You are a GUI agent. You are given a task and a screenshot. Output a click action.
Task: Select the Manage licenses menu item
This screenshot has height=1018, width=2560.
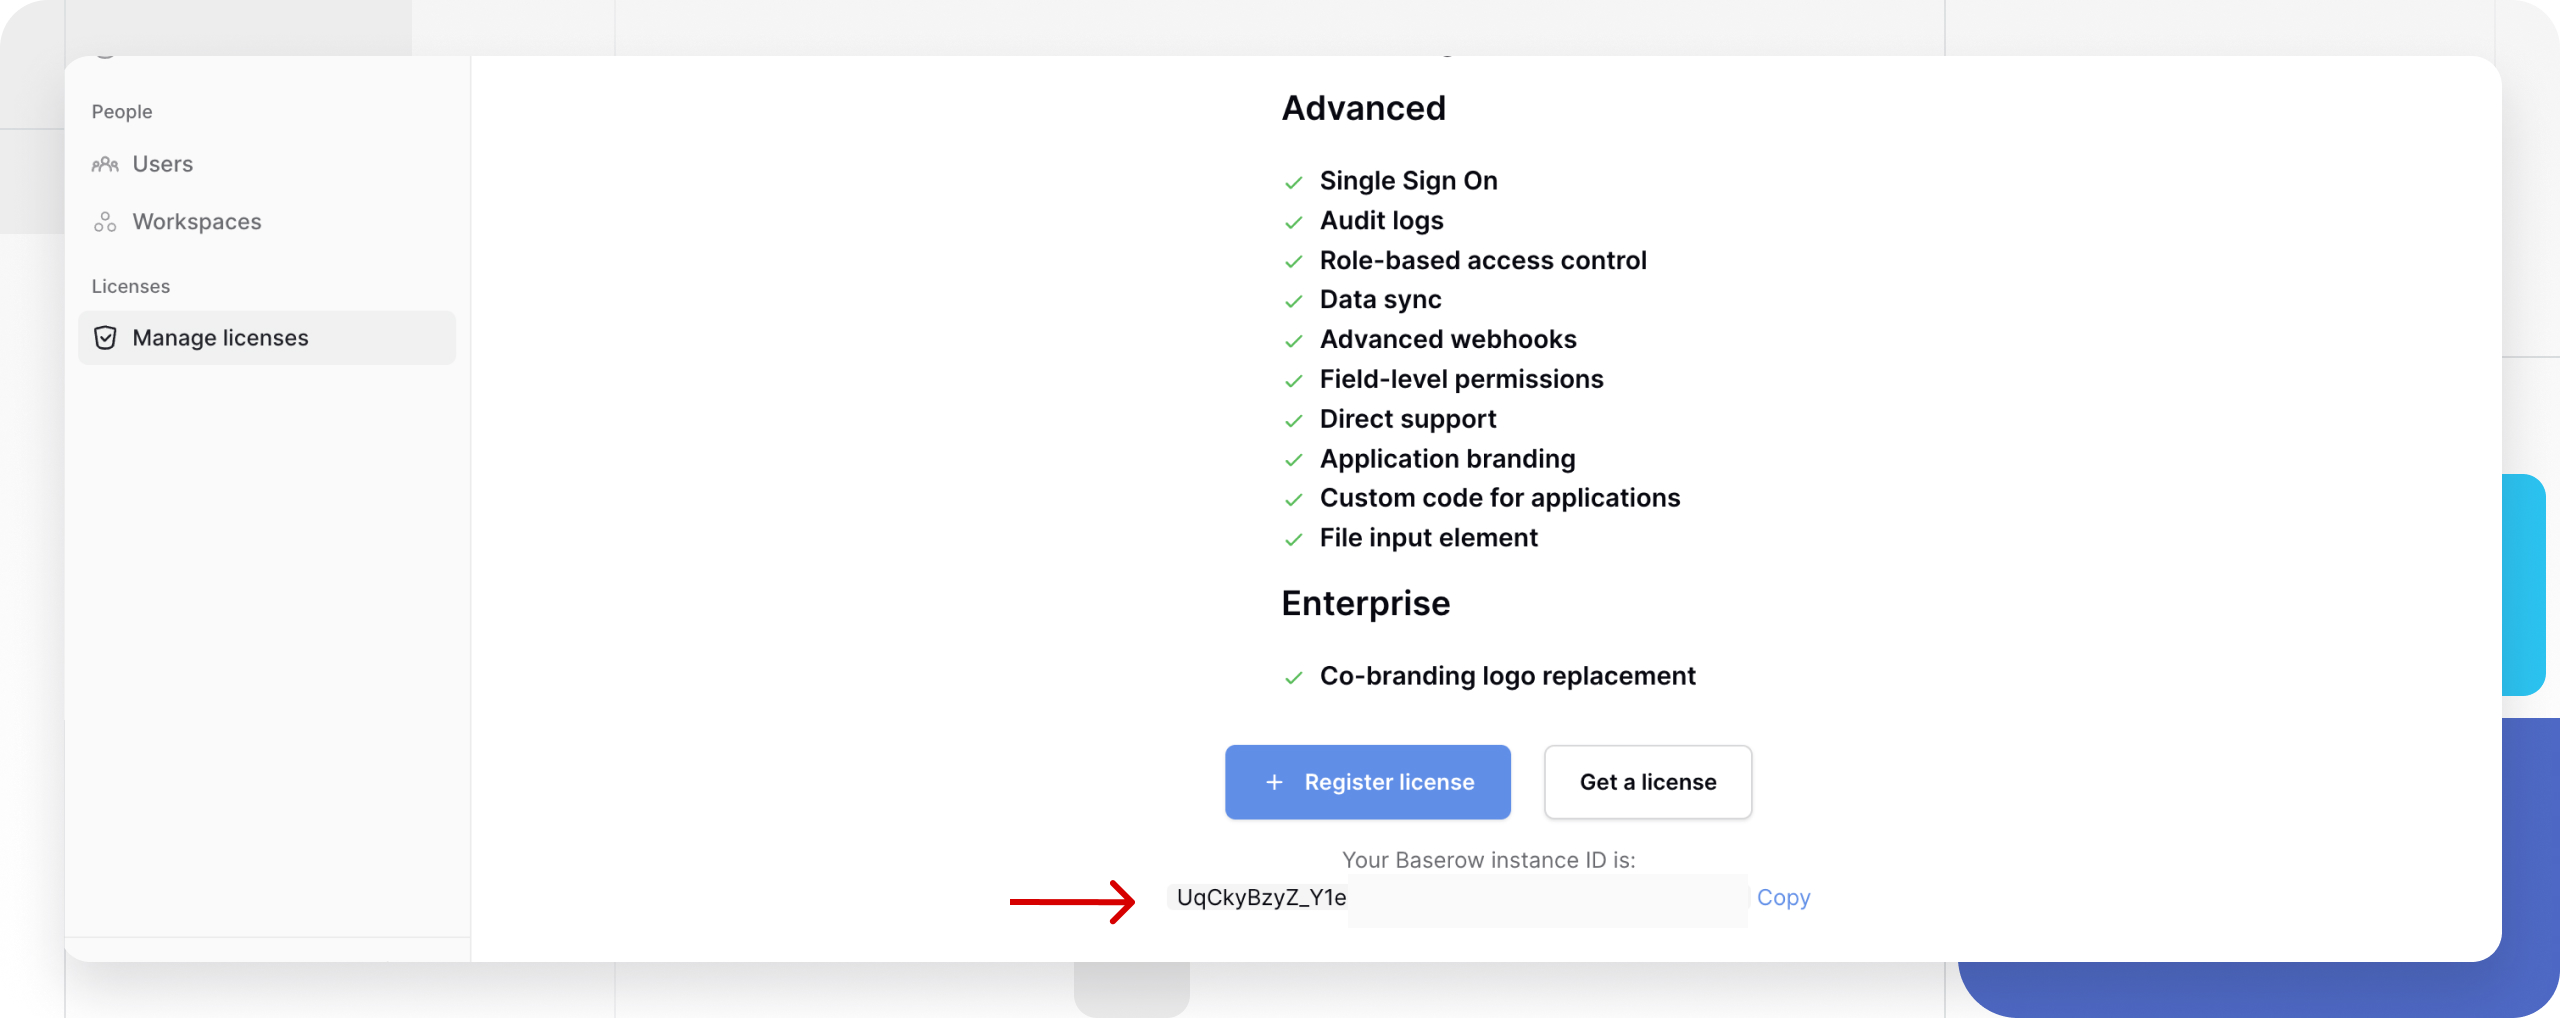(x=220, y=338)
